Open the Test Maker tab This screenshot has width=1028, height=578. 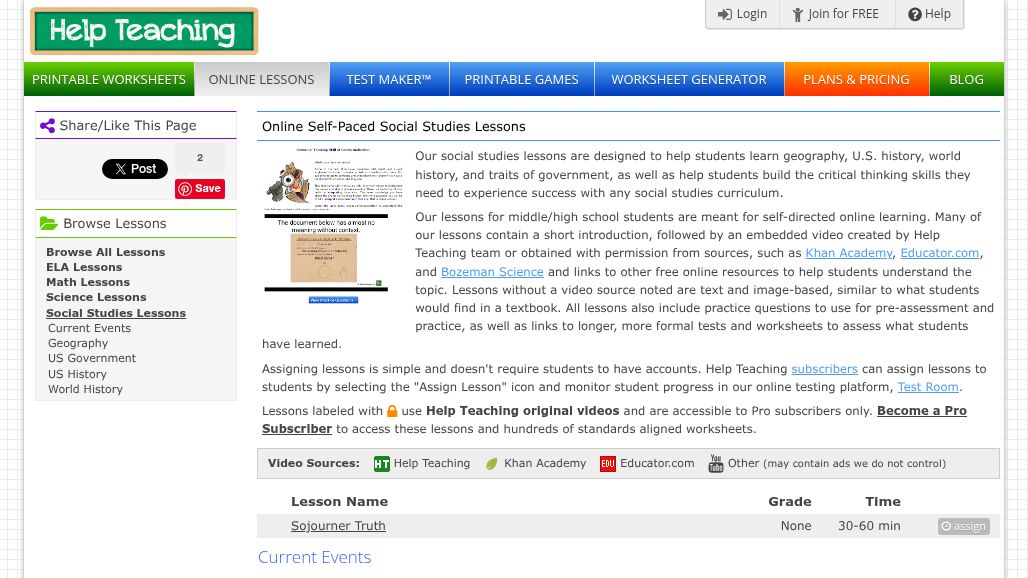[x=388, y=79]
